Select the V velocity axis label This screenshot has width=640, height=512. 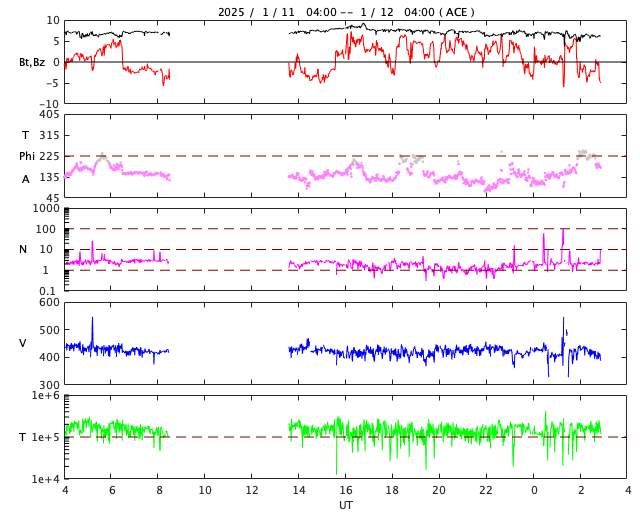coord(23,343)
